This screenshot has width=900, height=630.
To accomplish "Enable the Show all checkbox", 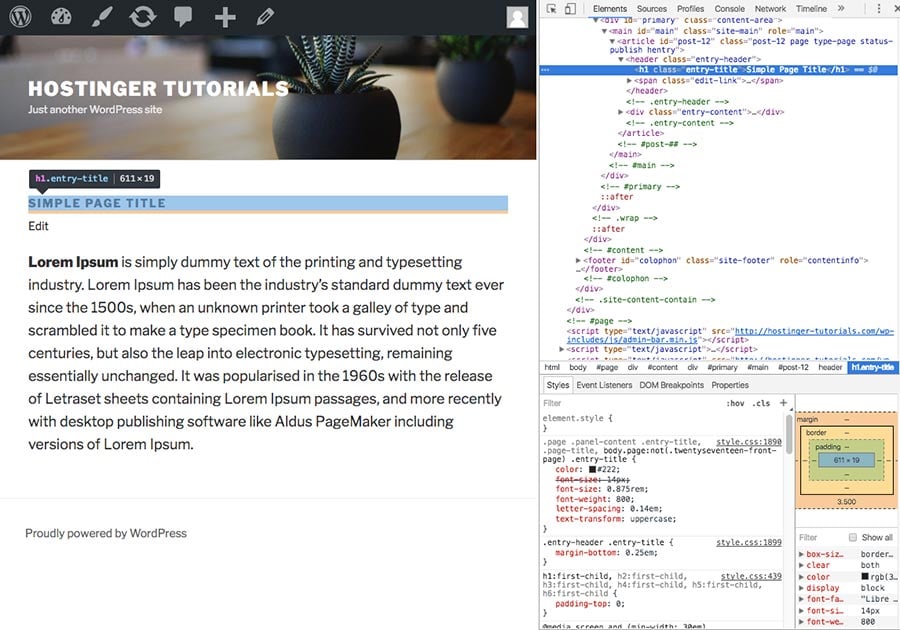I will (852, 537).
